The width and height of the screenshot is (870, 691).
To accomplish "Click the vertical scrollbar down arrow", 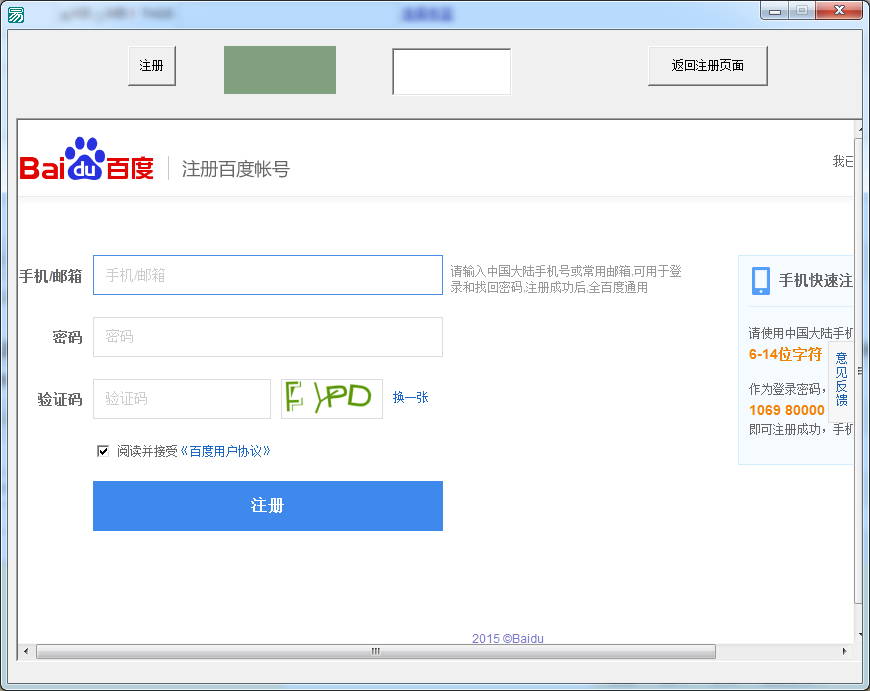I will (x=861, y=634).
